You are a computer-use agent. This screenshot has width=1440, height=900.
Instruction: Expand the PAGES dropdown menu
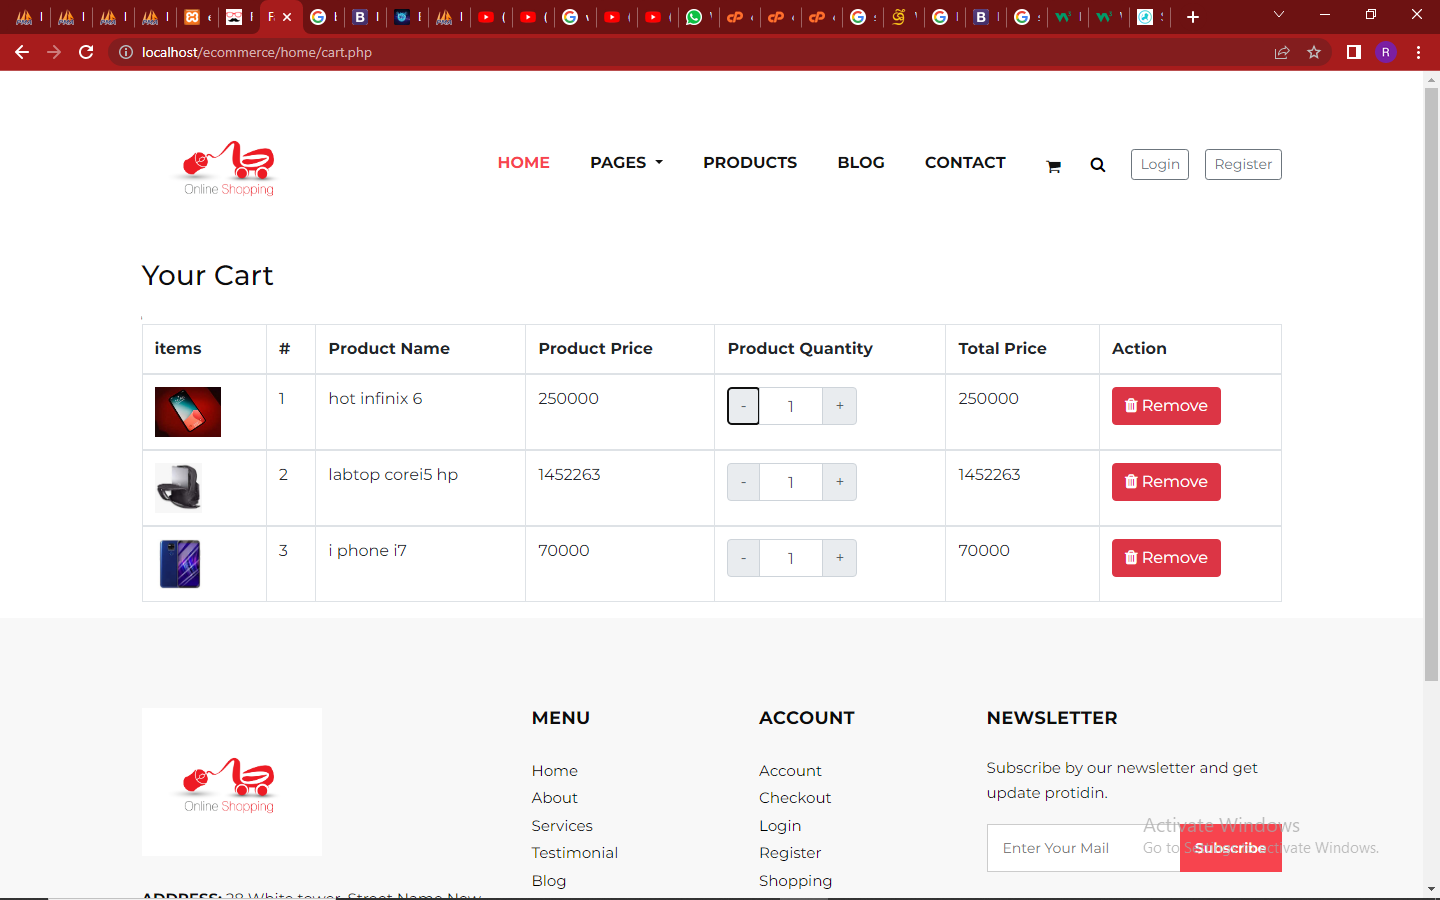click(626, 162)
